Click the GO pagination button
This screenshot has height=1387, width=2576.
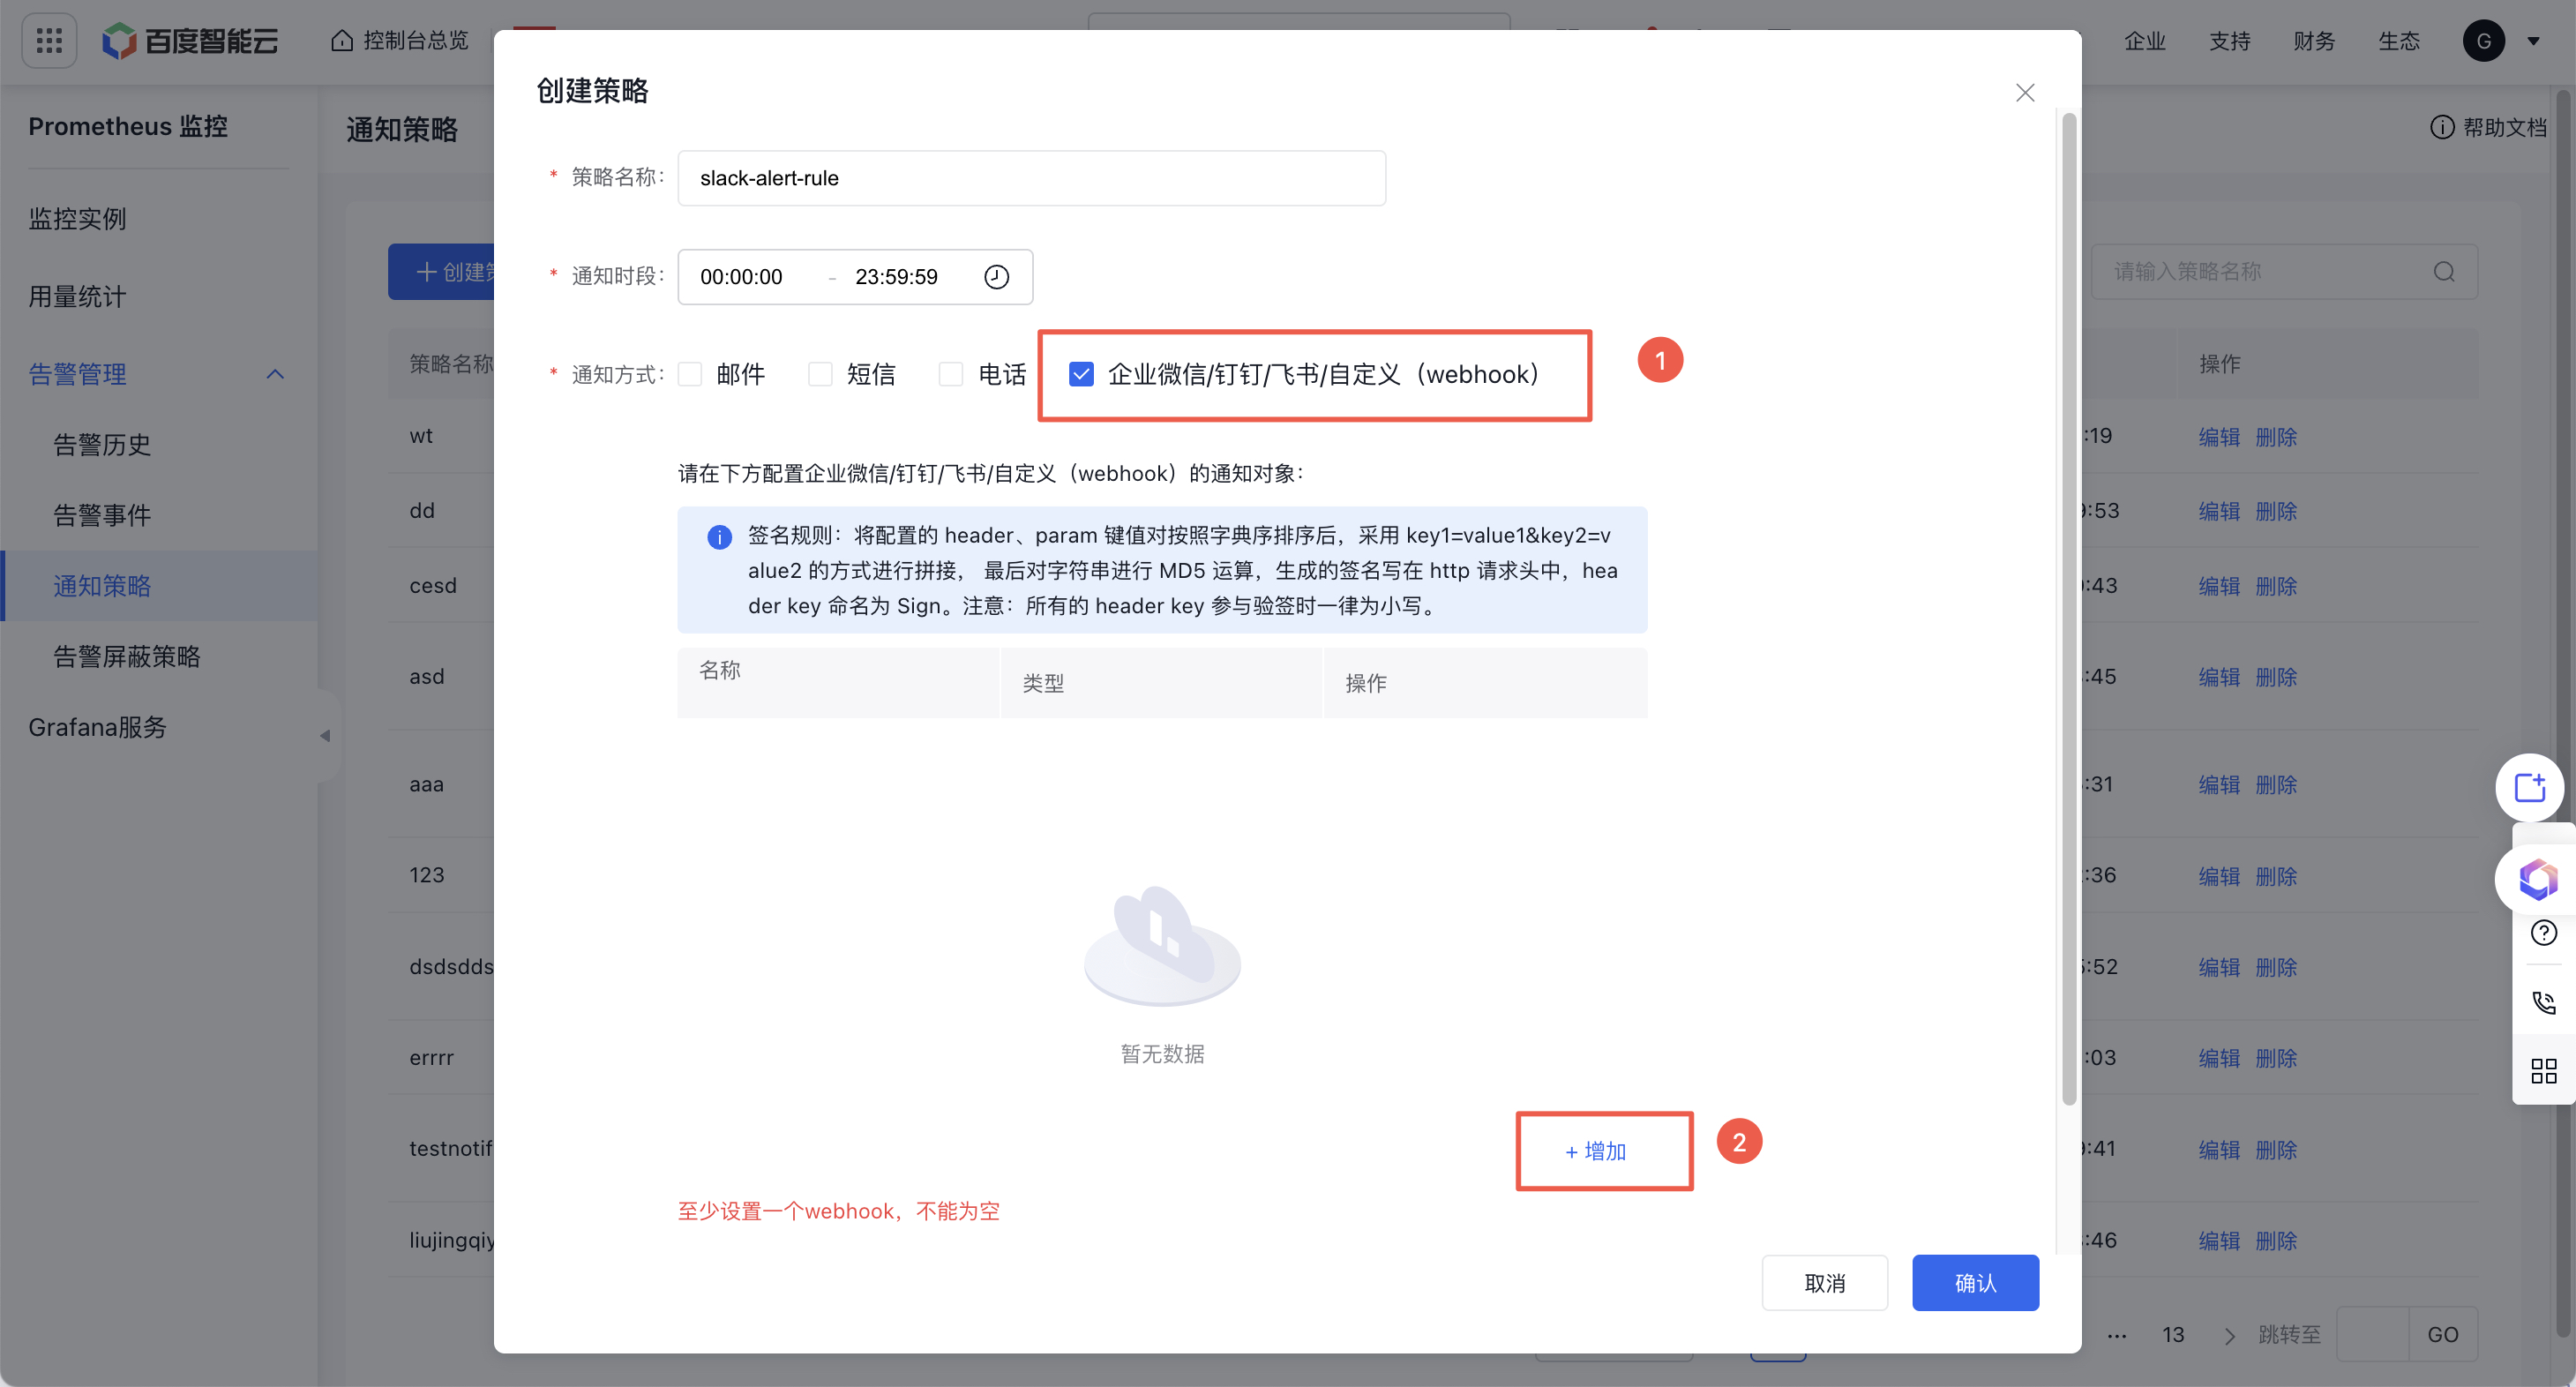tap(2443, 1335)
